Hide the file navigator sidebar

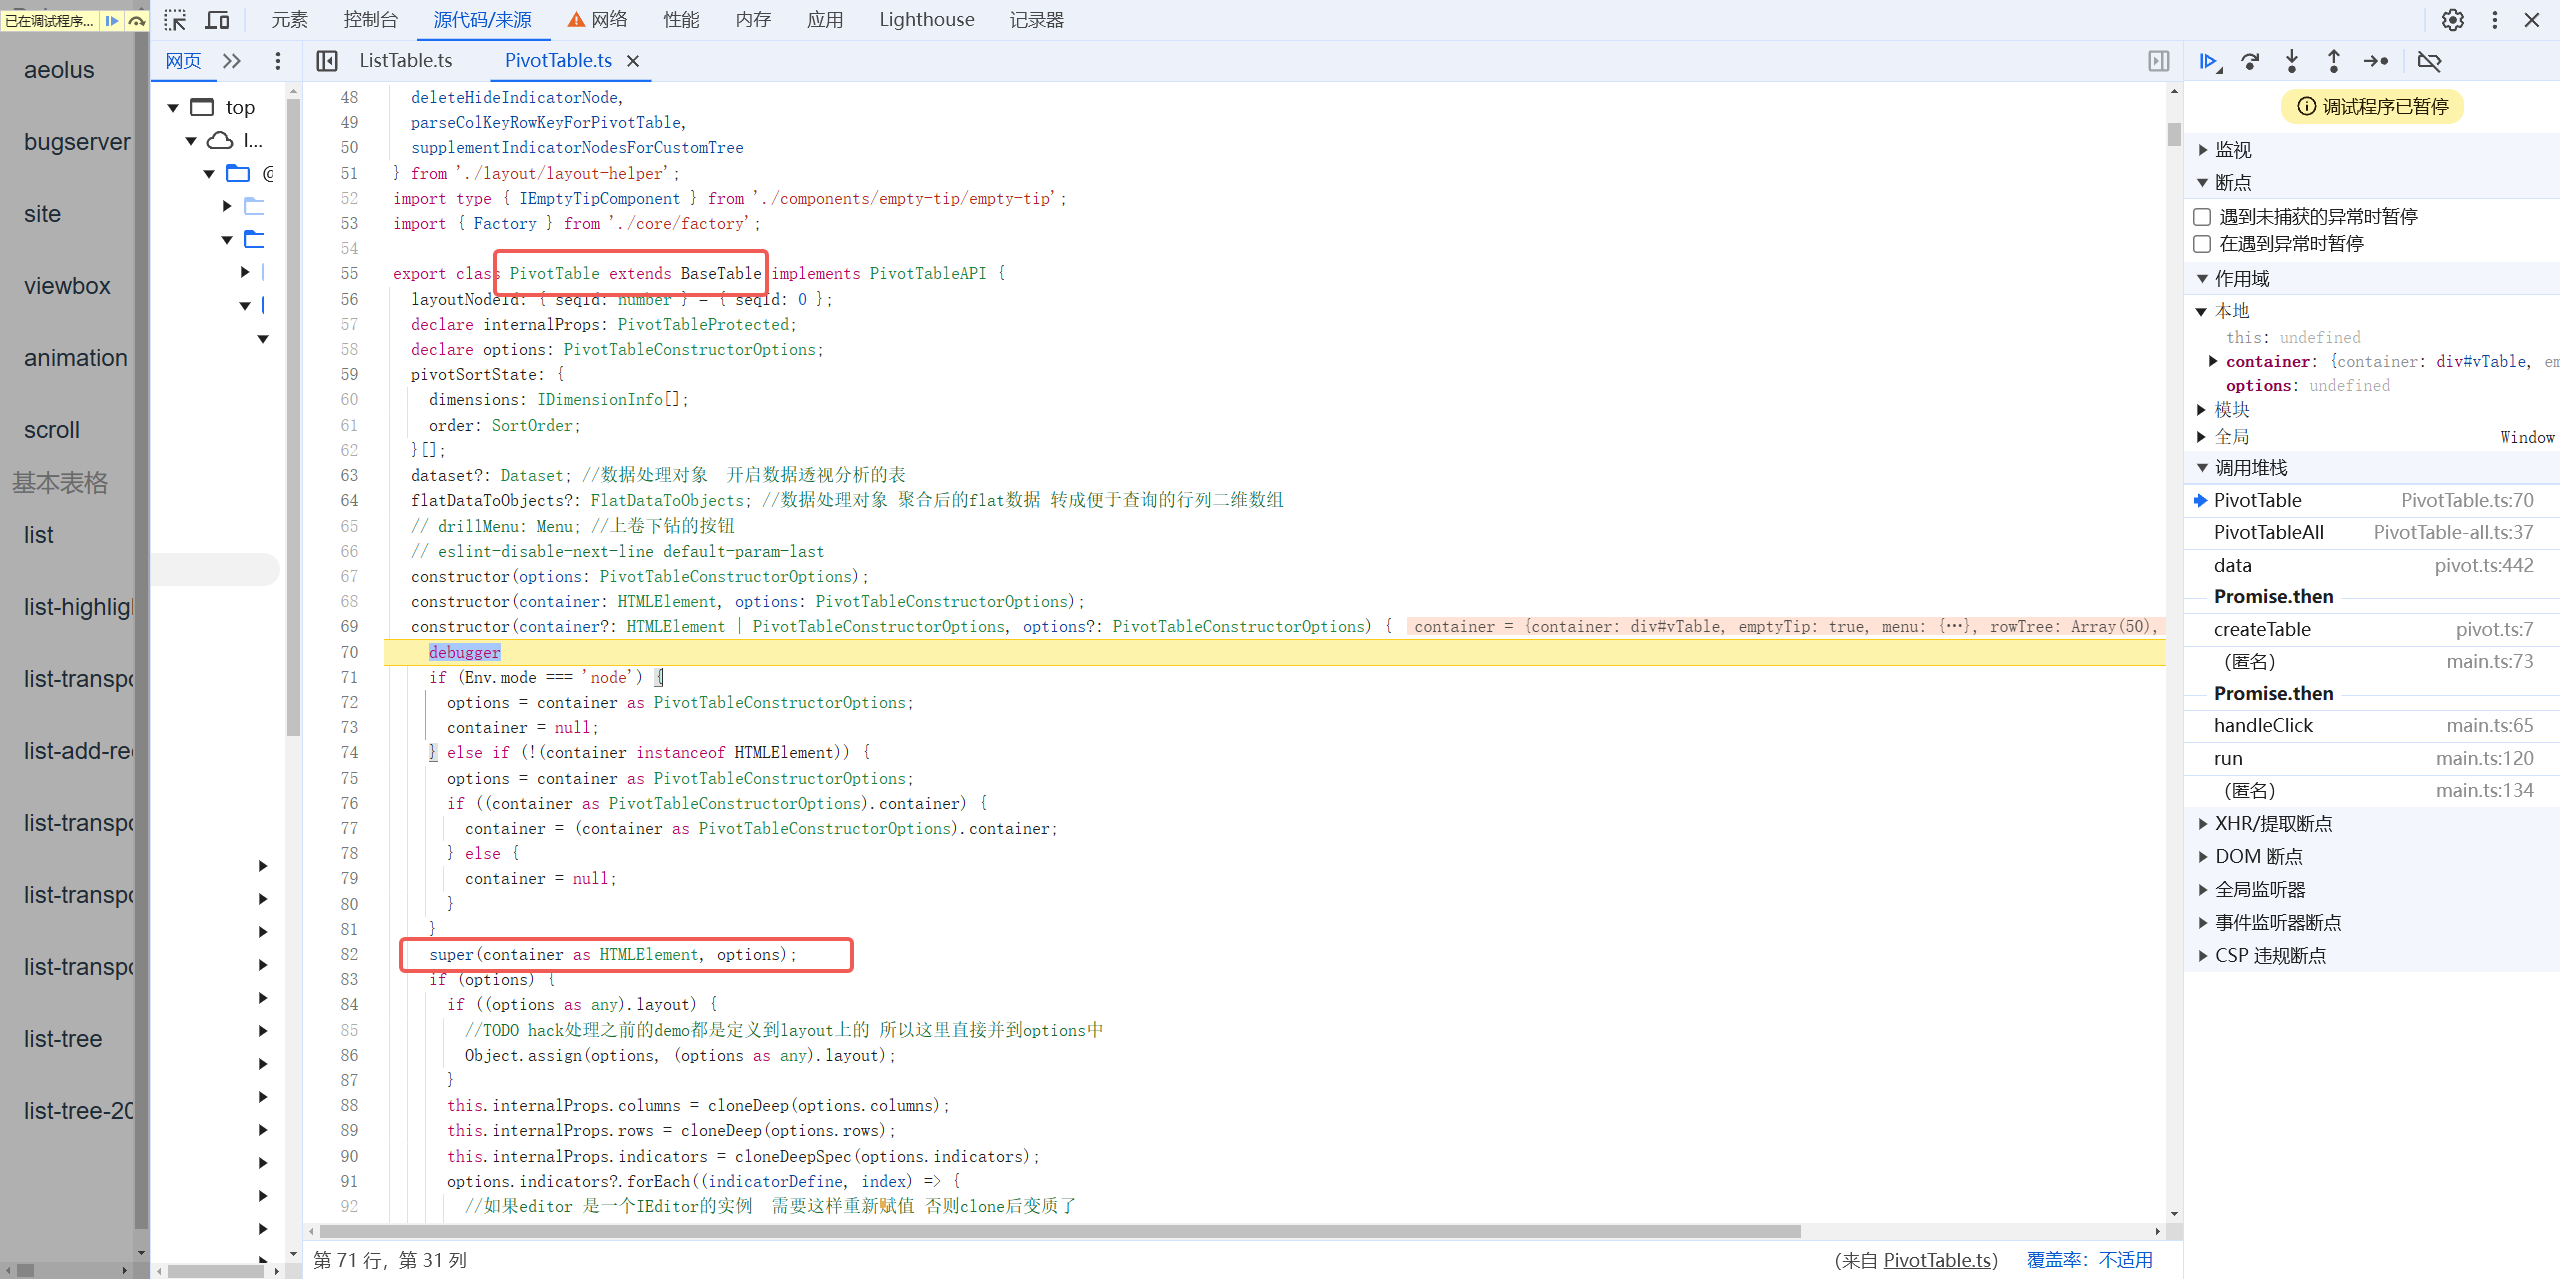327,61
